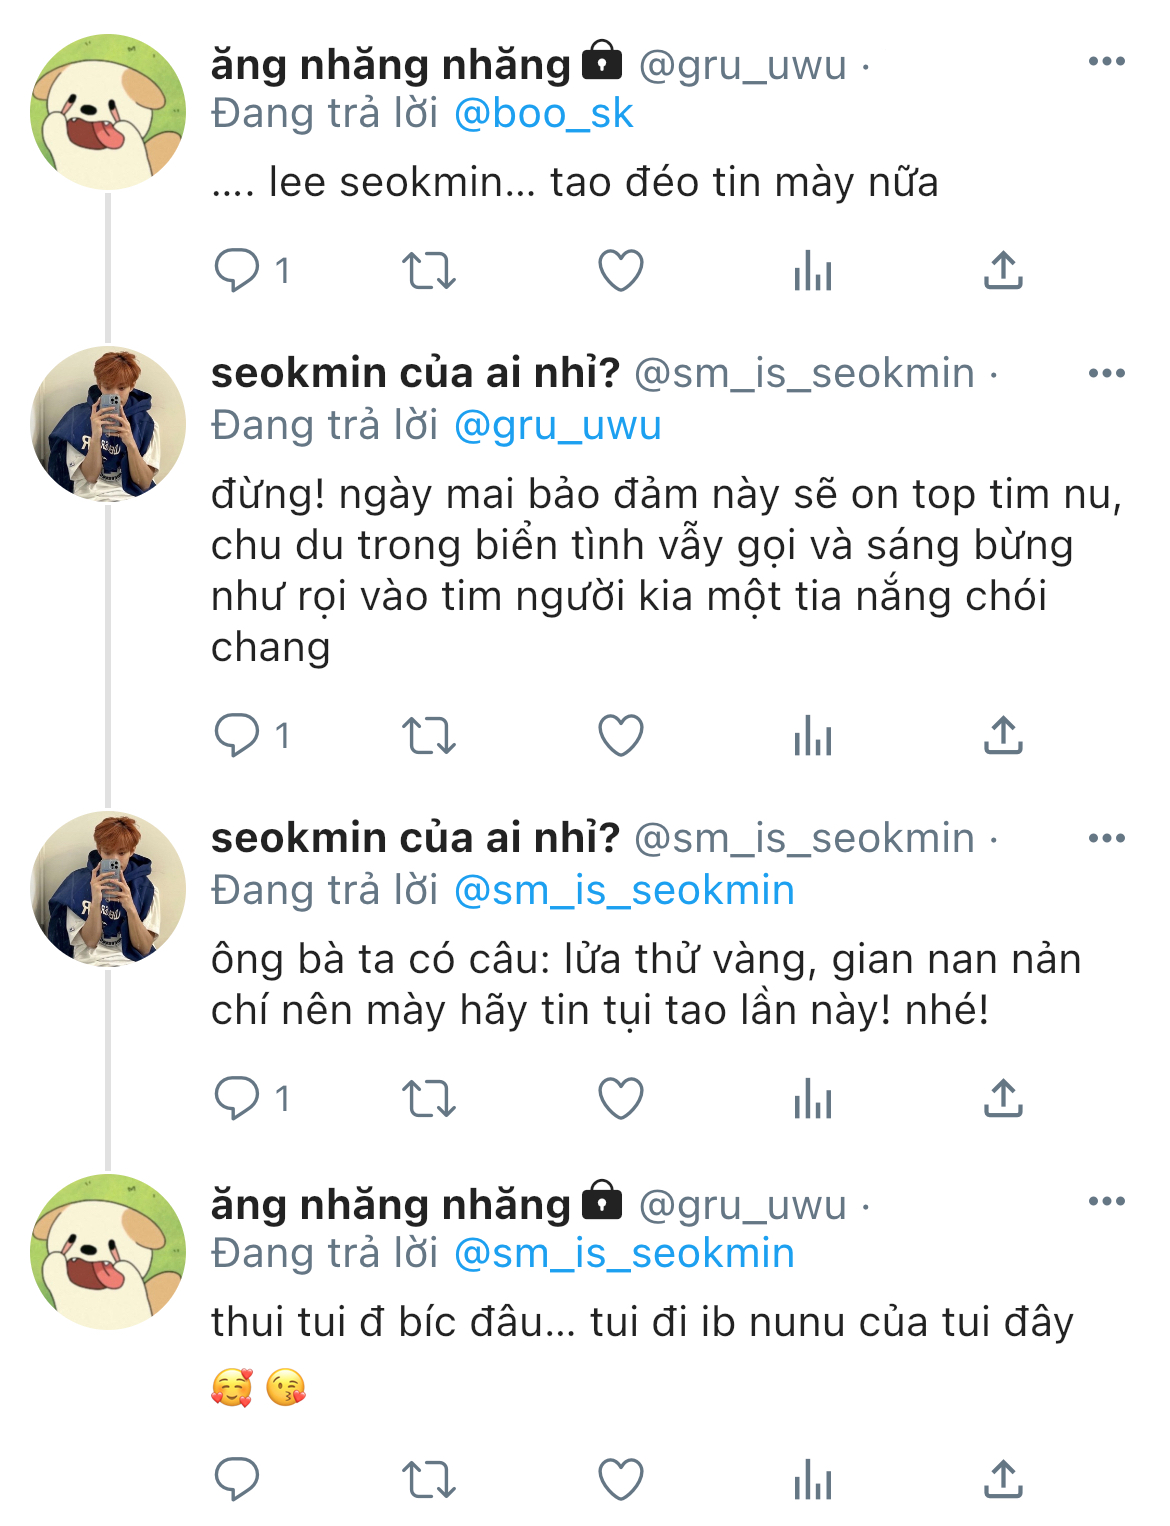Screen dimensions: 1170x1526
Task: Reply to the 'thui tui đ bíc' tweet
Action: click(237, 1479)
